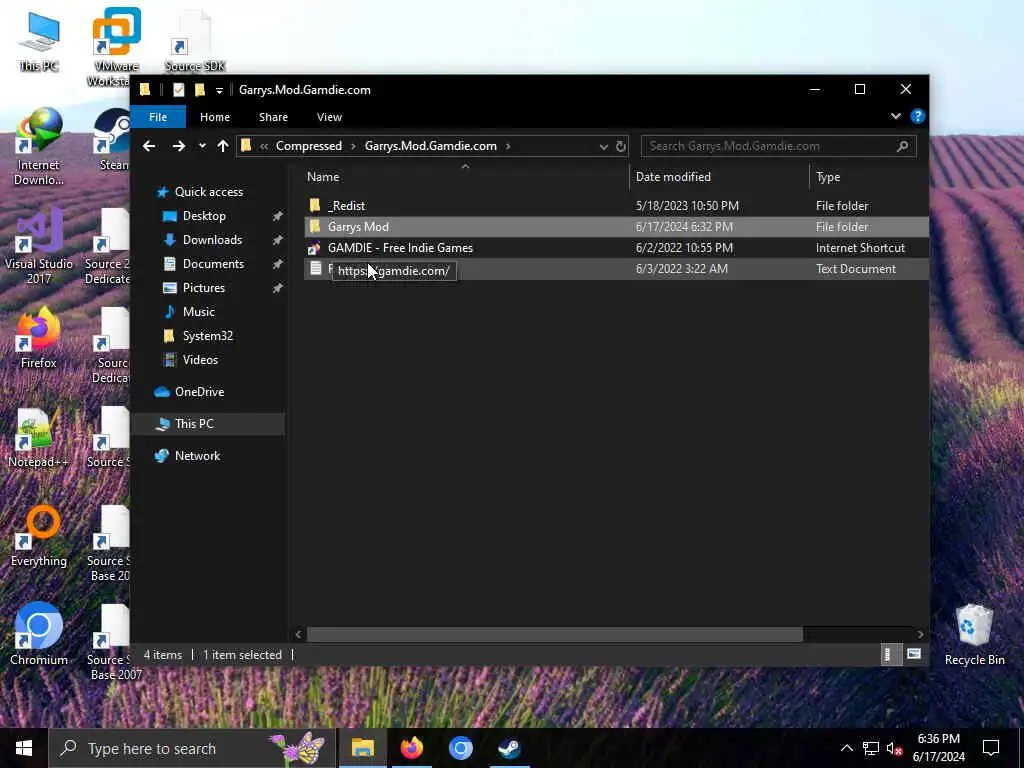1024x768 pixels.
Task: Expand the ribbon with chevron
Action: tap(895, 116)
